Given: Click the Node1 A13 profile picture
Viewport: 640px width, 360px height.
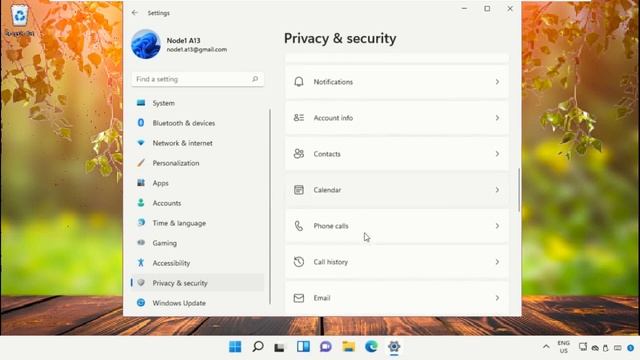Looking at the screenshot, I should point(146,44).
